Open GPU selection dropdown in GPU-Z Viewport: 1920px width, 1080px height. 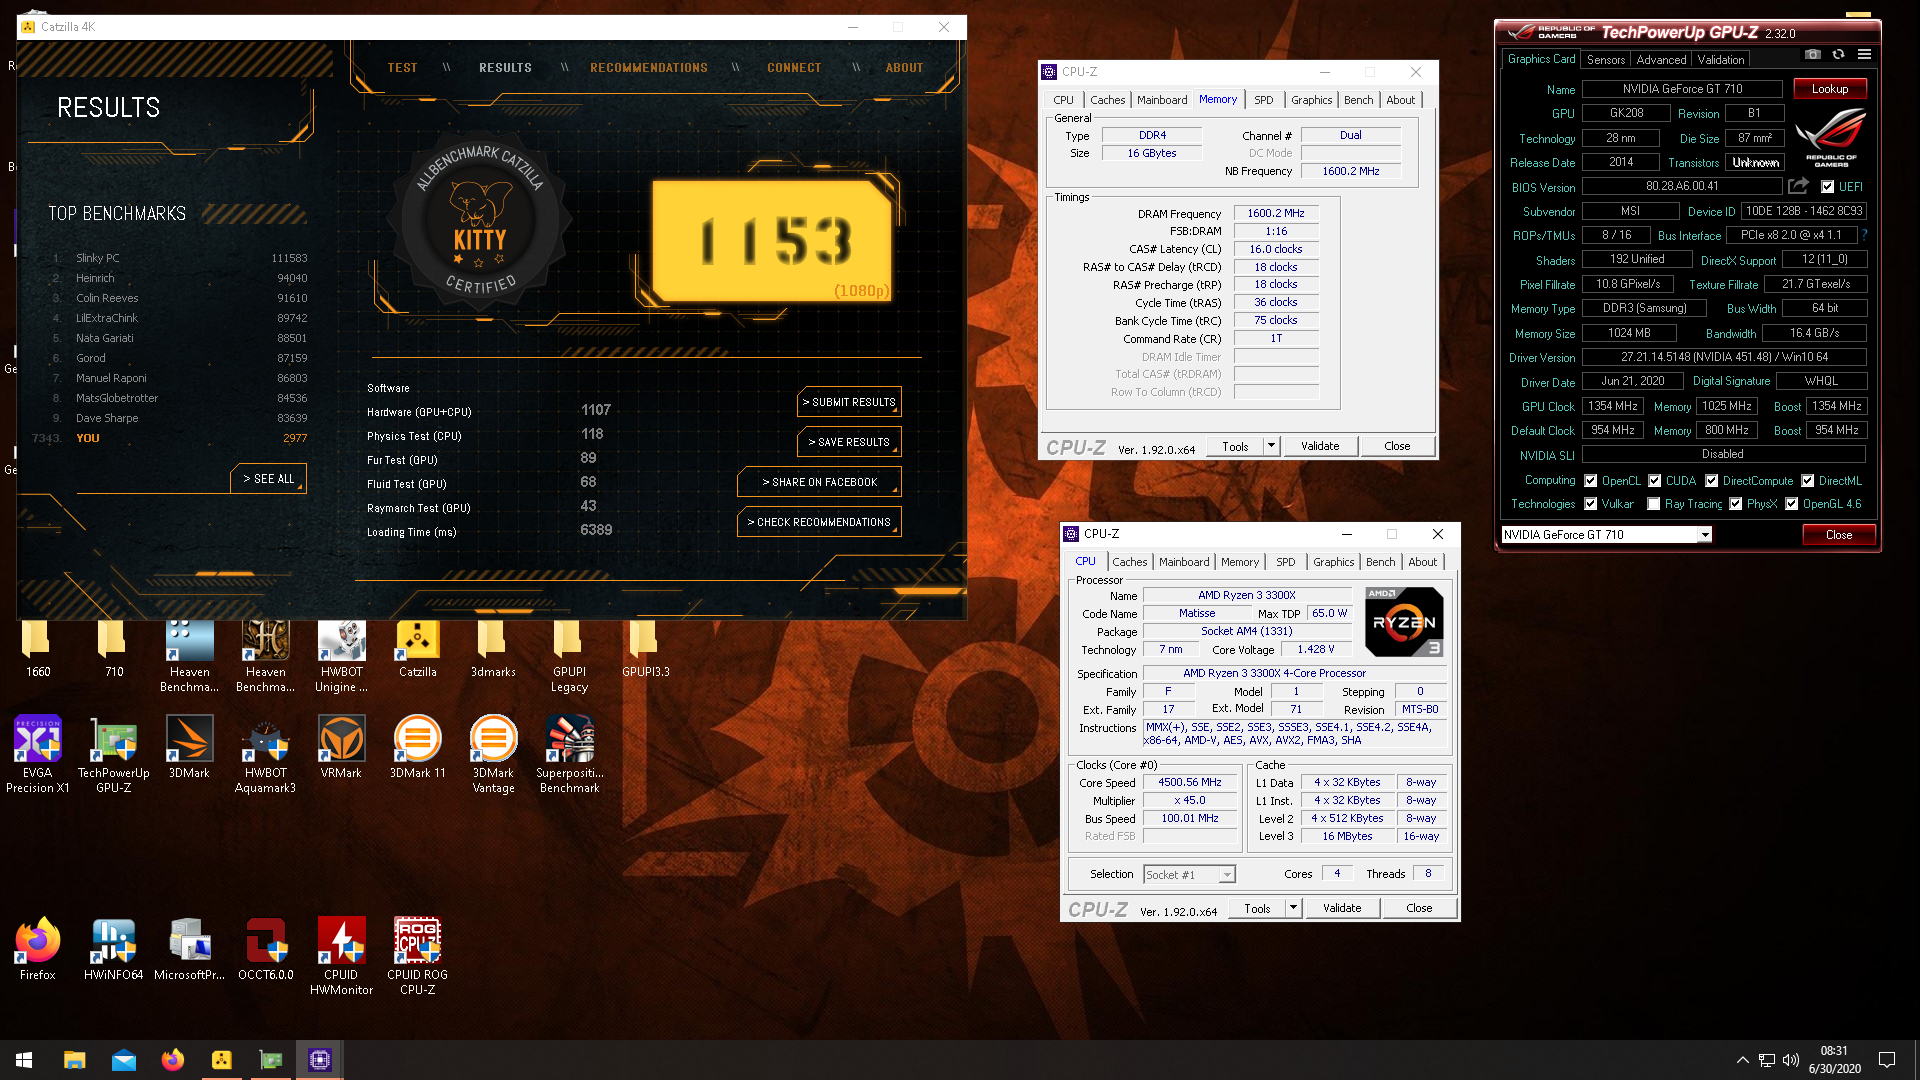pos(1607,535)
